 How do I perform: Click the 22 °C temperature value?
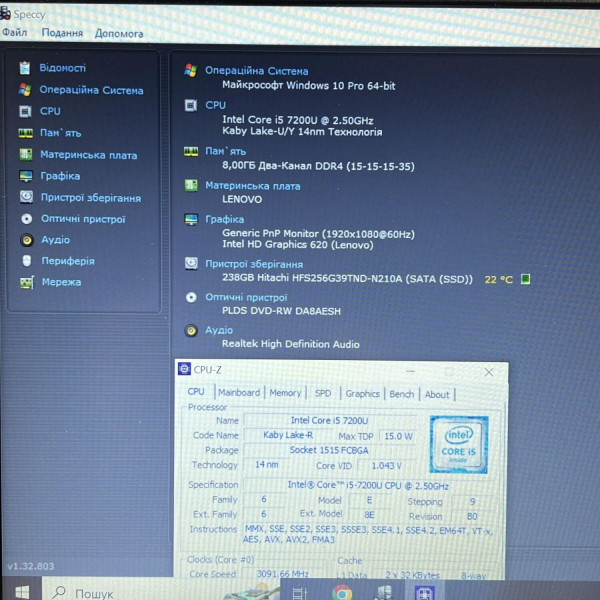pyautogui.click(x=499, y=279)
